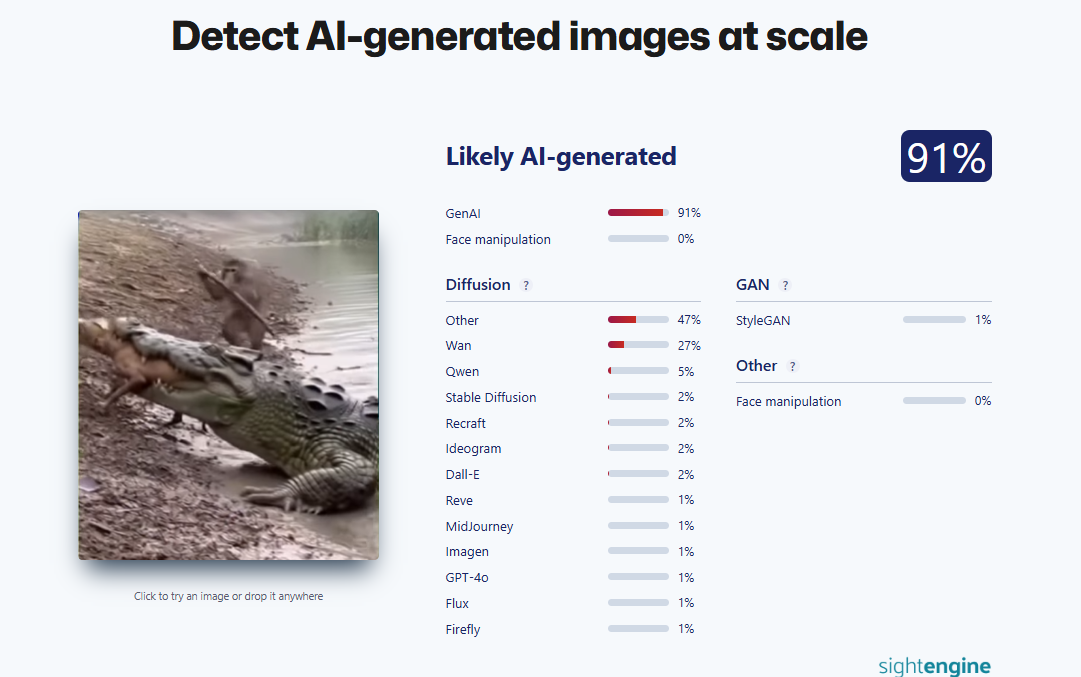This screenshot has width=1081, height=677.
Task: Open the help icon beside the Other heading
Action: [x=793, y=366]
